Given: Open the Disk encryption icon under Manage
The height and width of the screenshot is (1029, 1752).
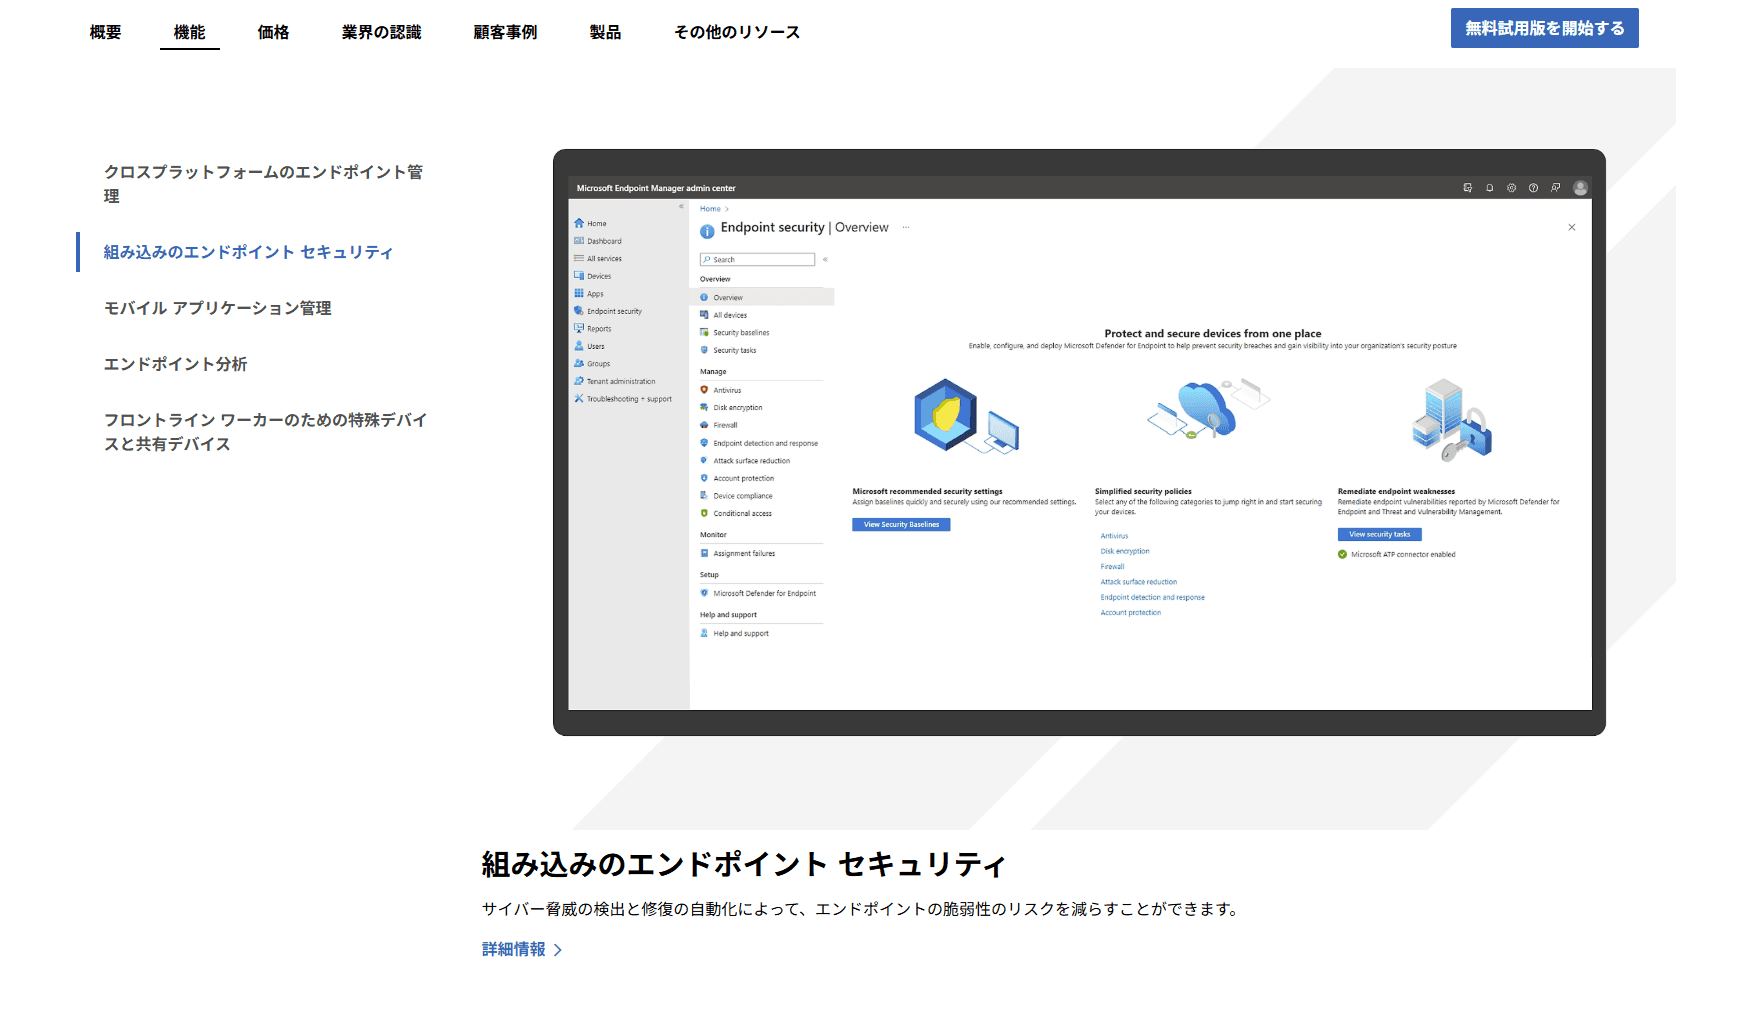Looking at the screenshot, I should (704, 407).
